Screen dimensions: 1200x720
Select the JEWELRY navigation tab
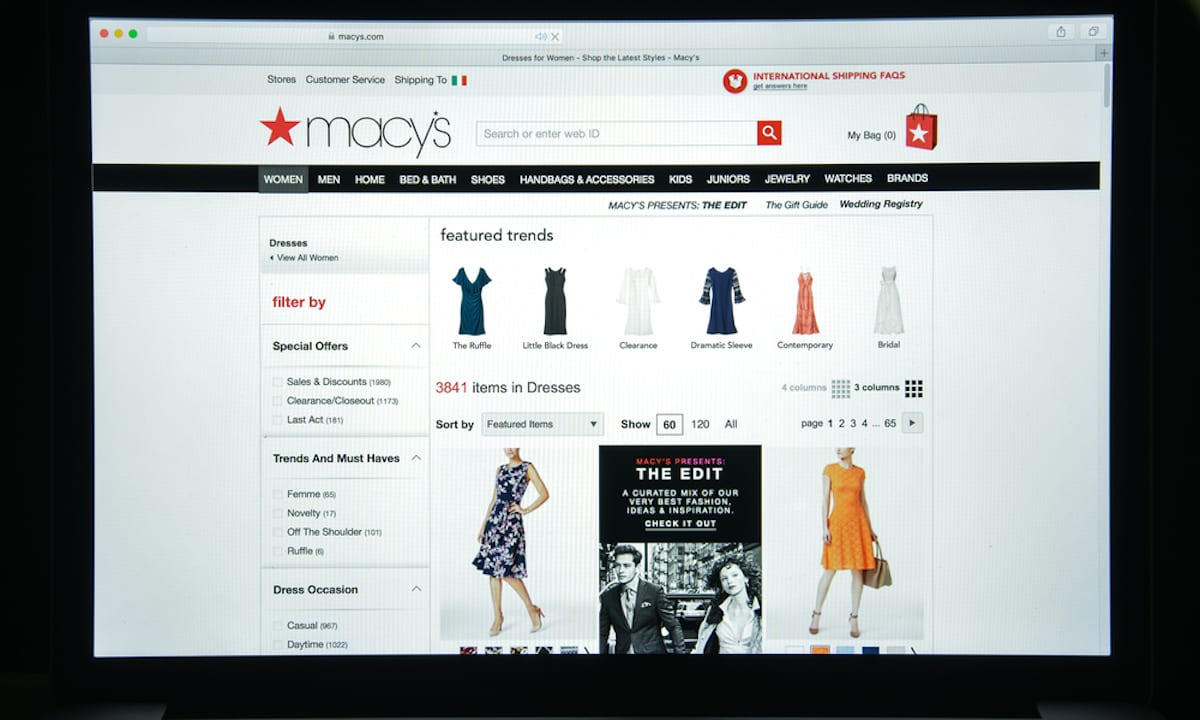click(x=787, y=179)
